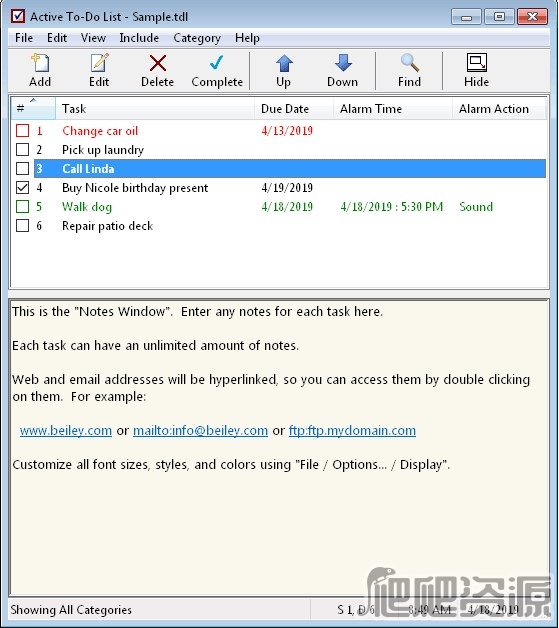This screenshot has width=559, height=628.
Task: Click the mailto:info@beiley.com link
Action: (x=200, y=431)
